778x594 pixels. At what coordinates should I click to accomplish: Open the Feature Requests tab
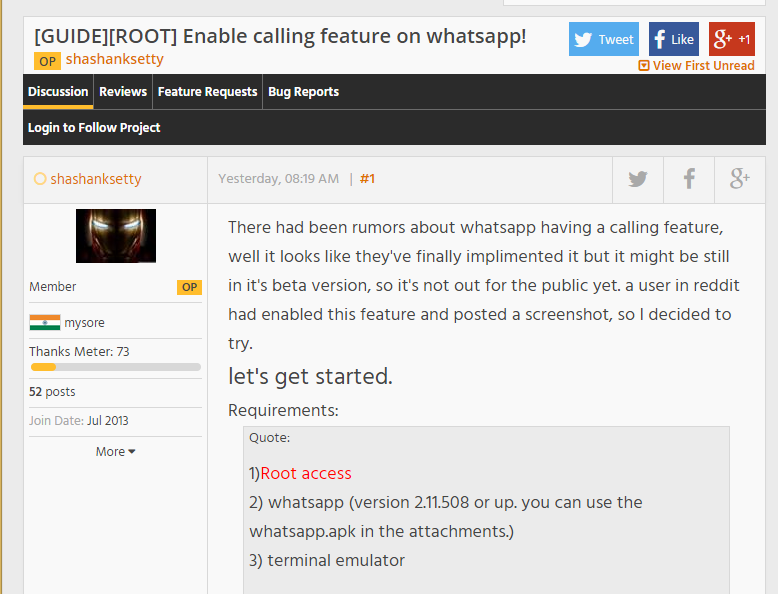click(207, 92)
